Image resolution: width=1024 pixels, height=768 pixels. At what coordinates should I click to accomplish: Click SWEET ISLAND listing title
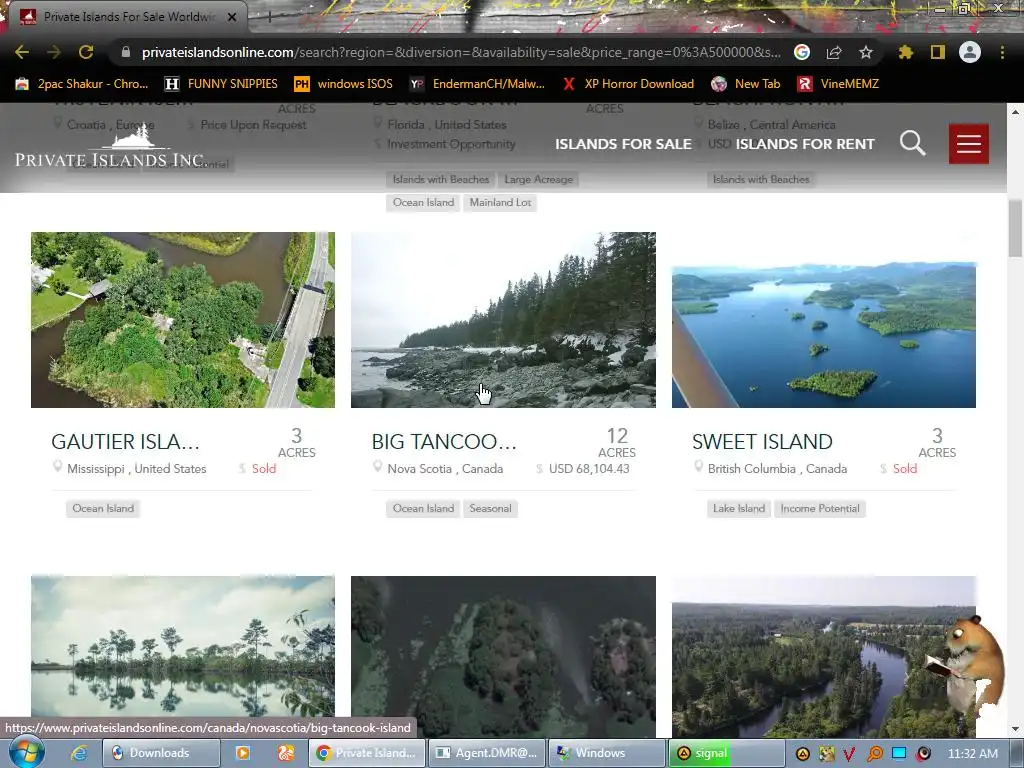pyautogui.click(x=762, y=441)
